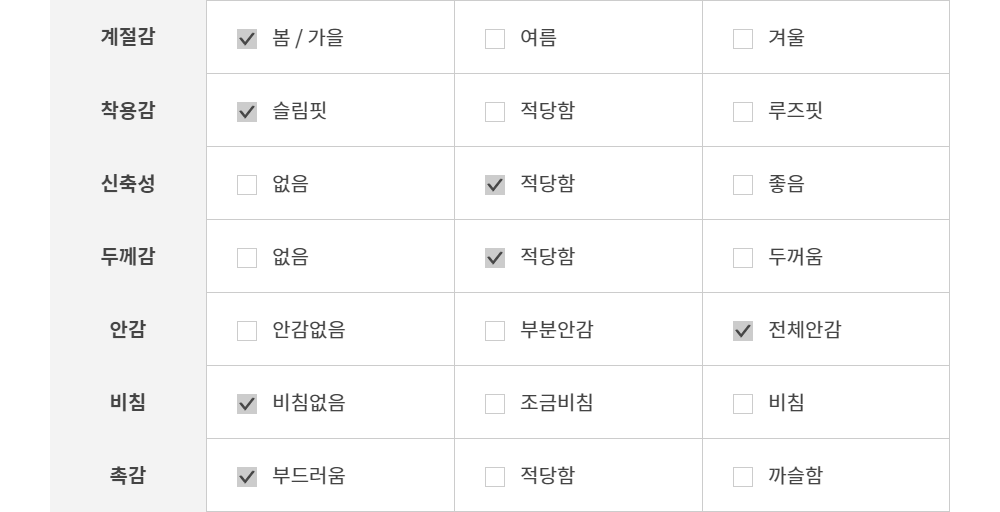This screenshot has height=512, width=1000.
Task: Enable the 조금비침 checkbox
Action: [495, 404]
